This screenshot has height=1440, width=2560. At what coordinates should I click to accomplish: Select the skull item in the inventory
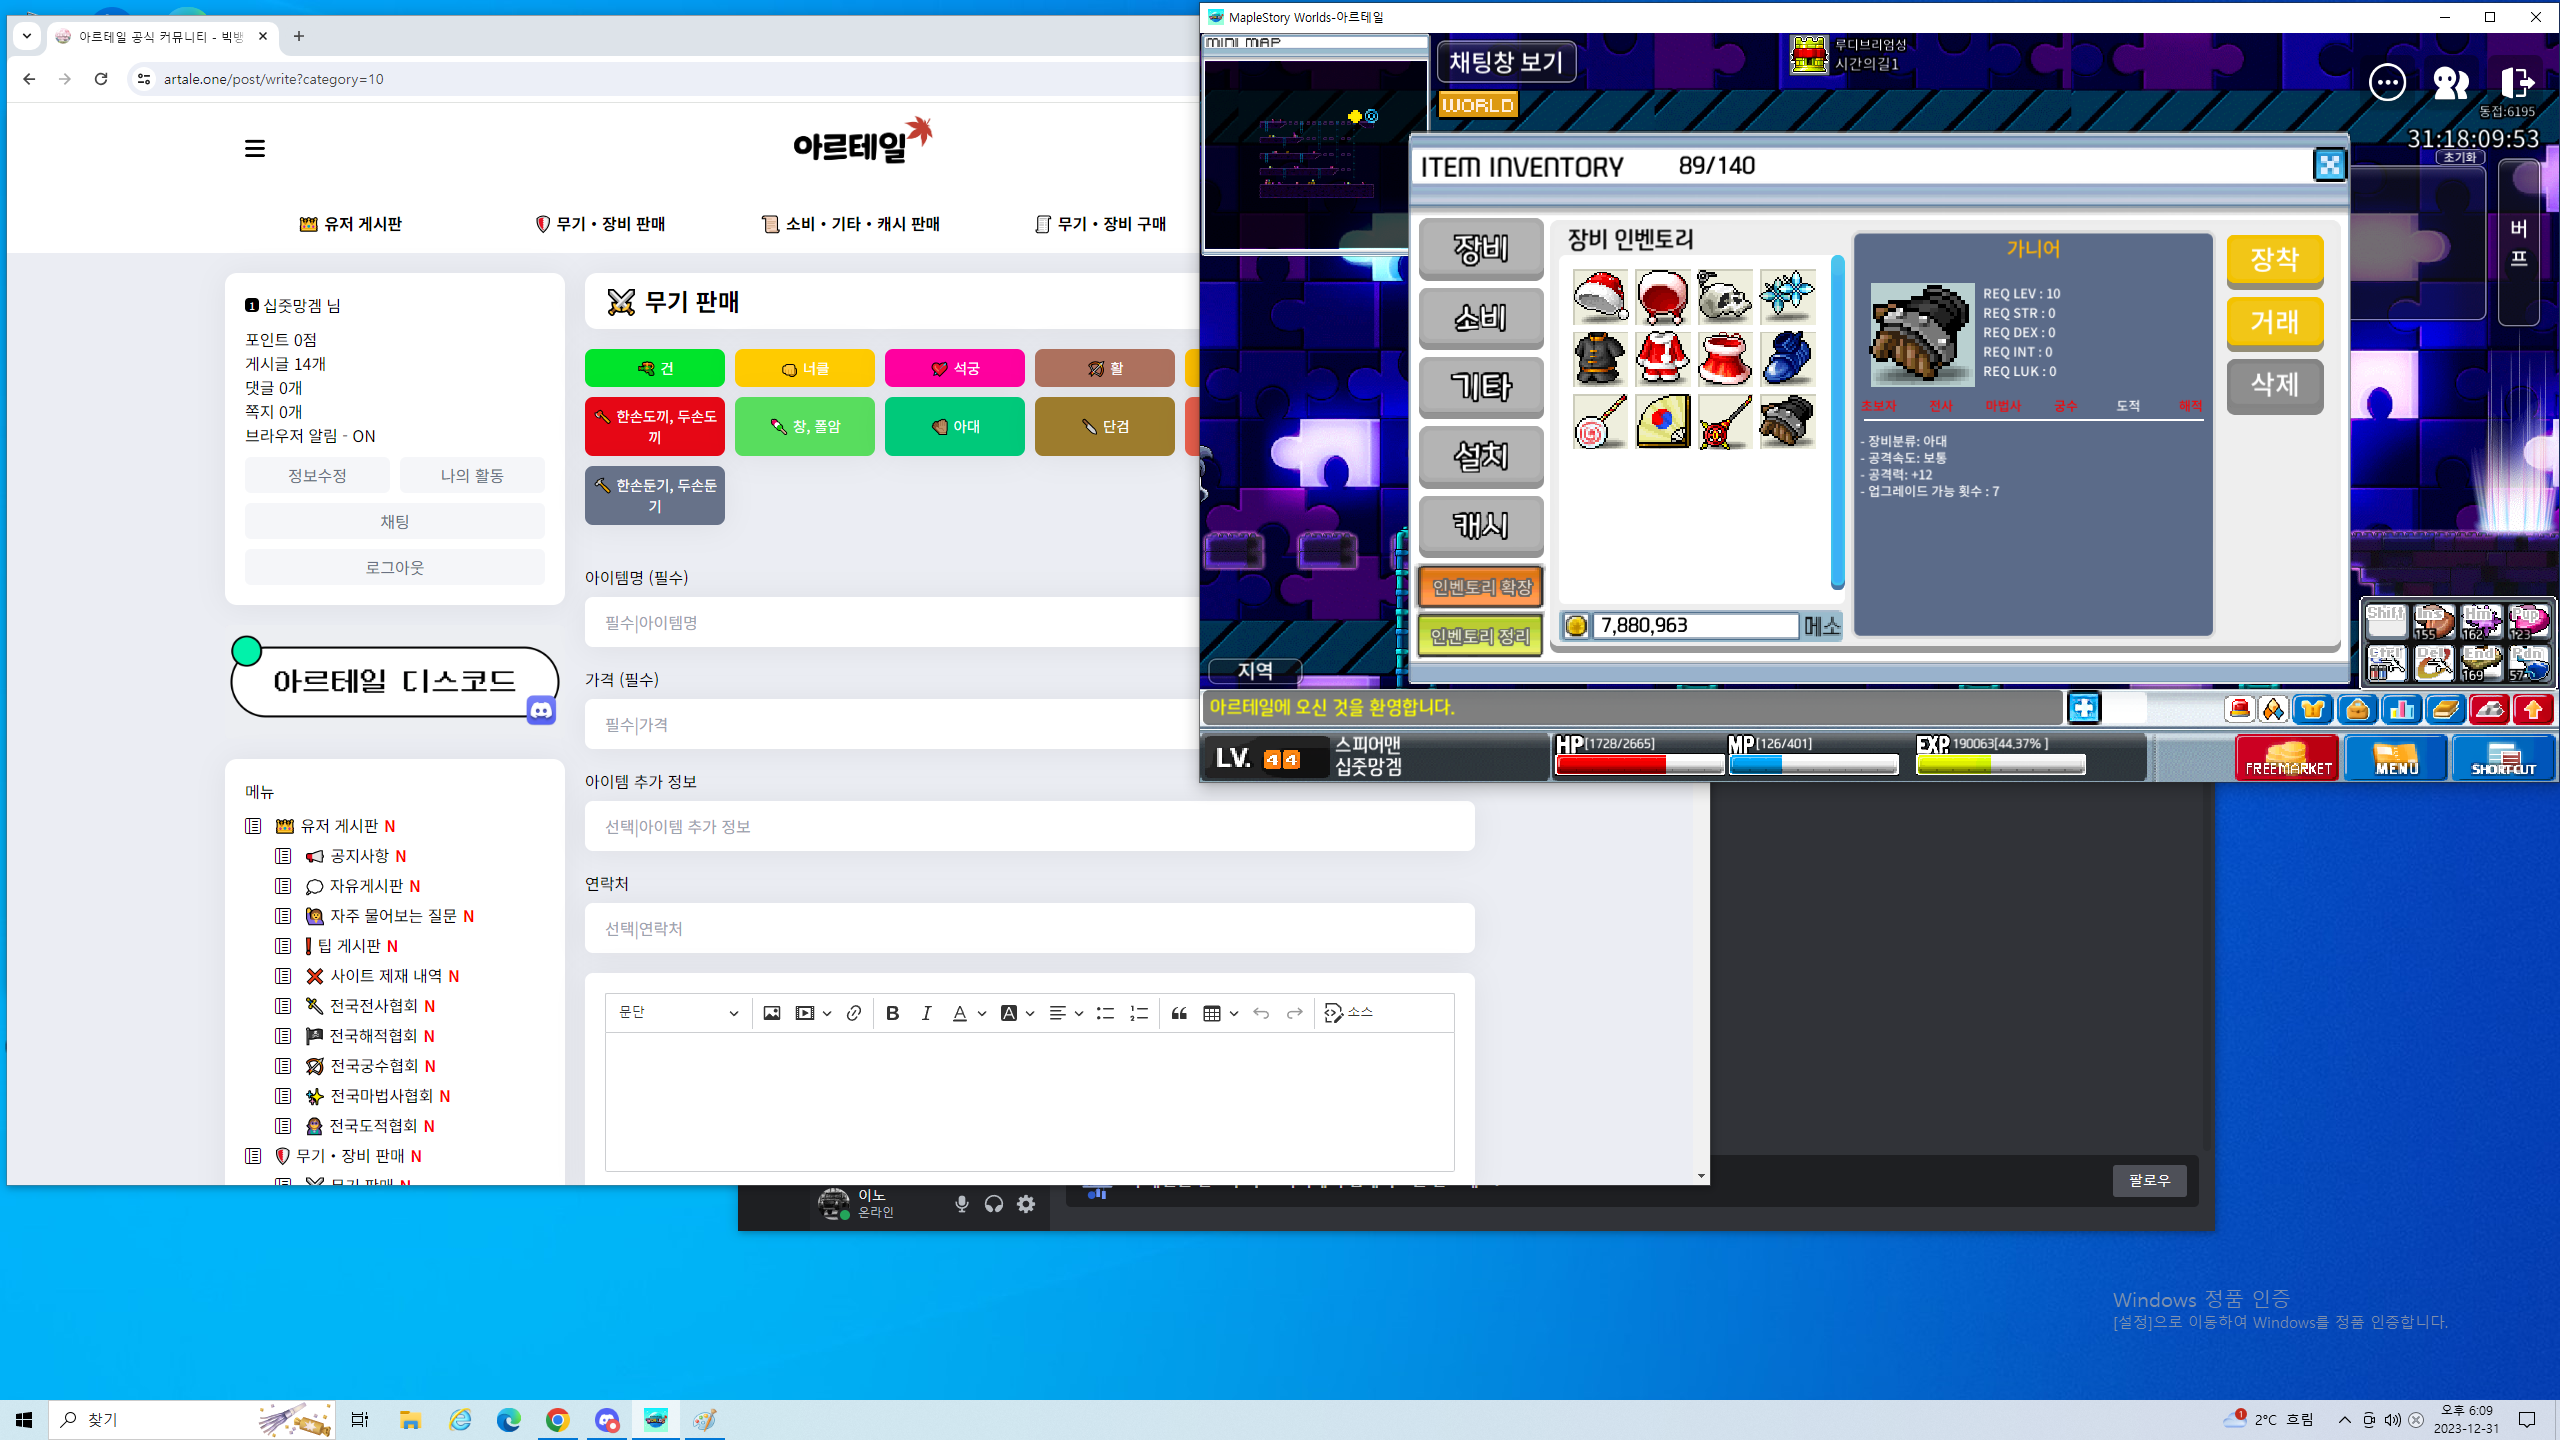[1725, 296]
